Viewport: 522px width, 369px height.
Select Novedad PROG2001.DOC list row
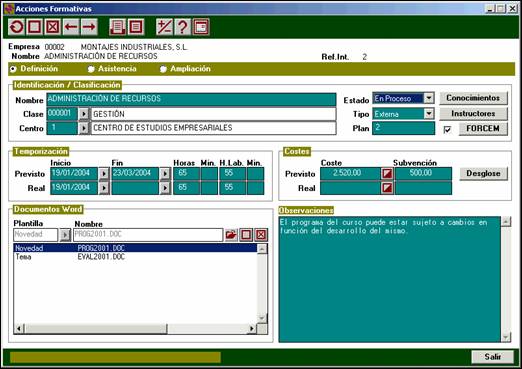(x=135, y=248)
